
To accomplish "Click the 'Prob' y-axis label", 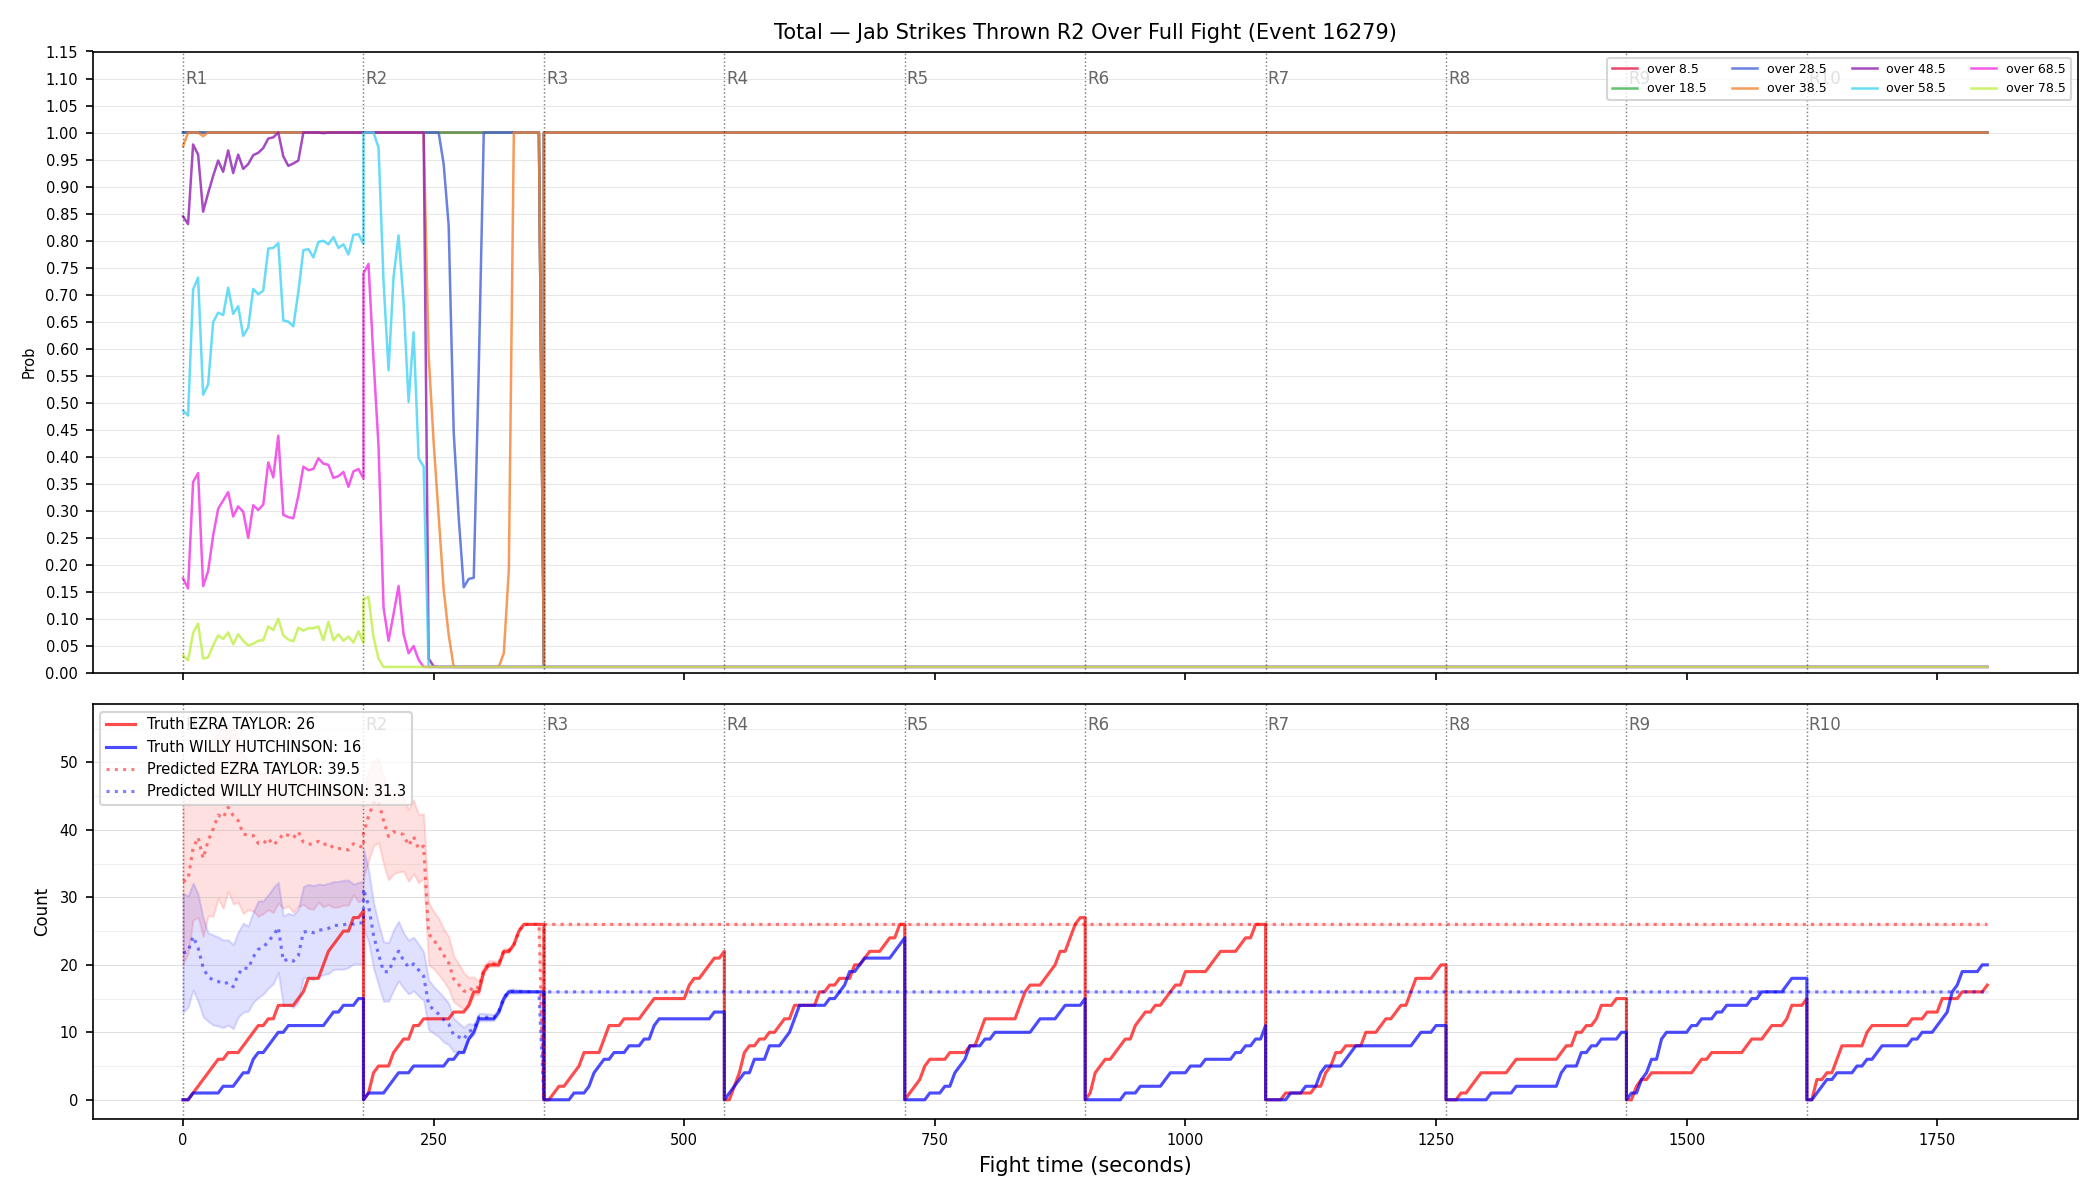I will (x=29, y=363).
